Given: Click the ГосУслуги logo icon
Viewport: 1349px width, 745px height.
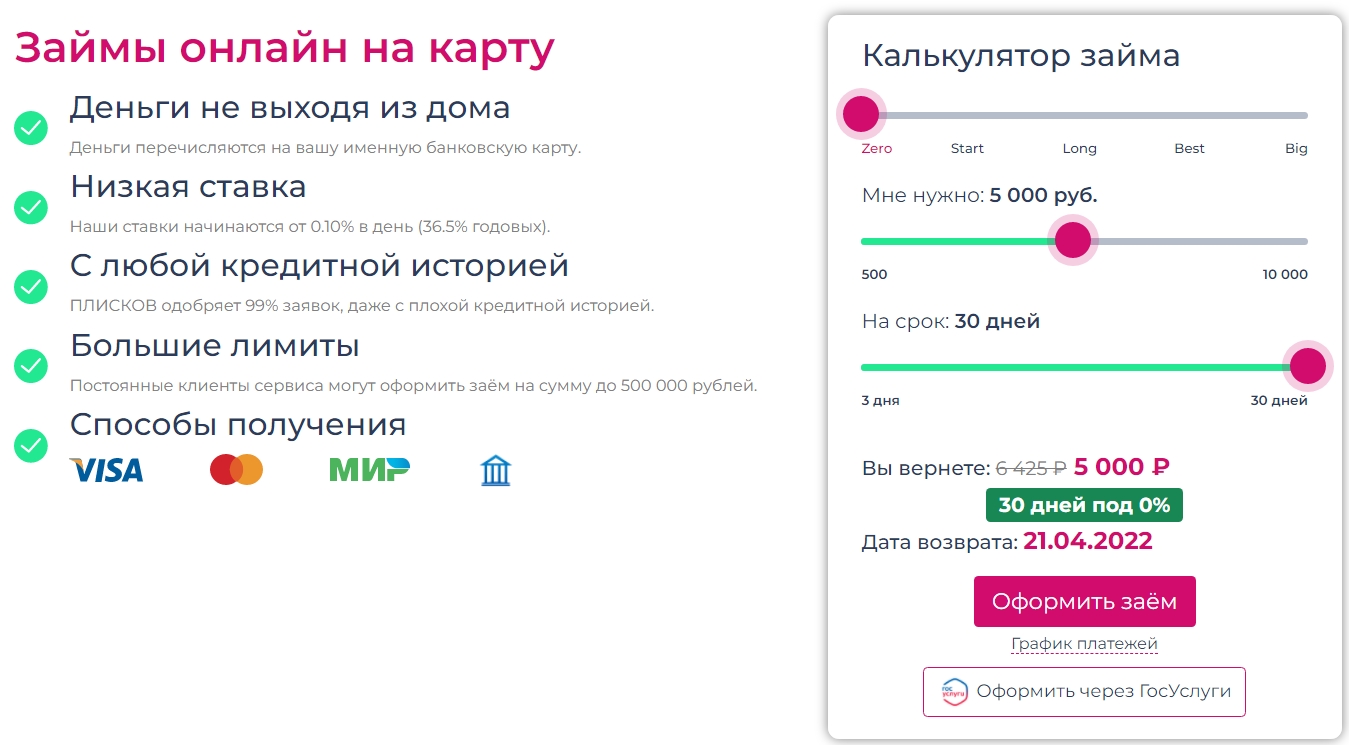Looking at the screenshot, I should point(955,691).
